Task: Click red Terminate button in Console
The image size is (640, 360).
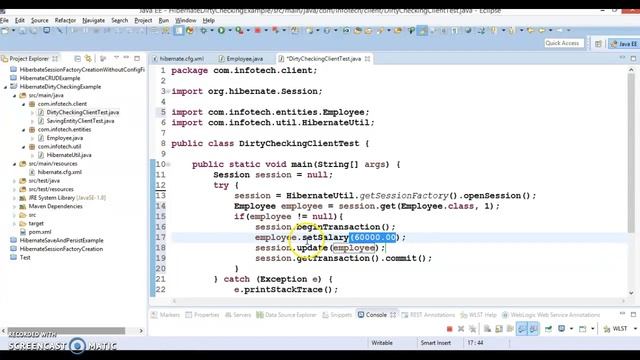Action: point(449,329)
